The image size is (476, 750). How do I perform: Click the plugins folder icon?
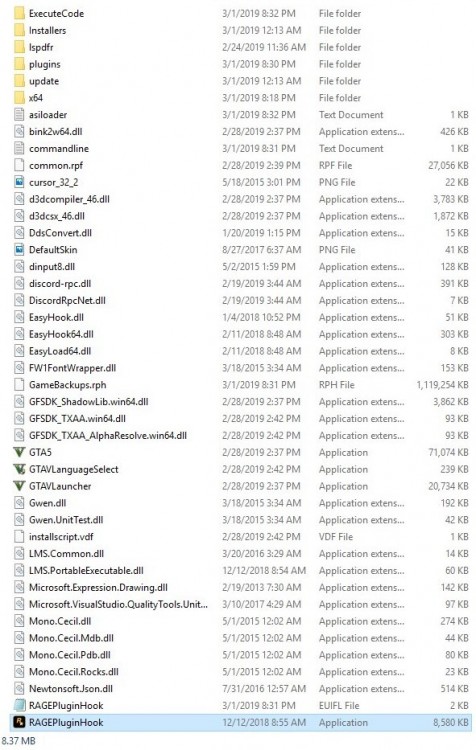(x=19, y=64)
